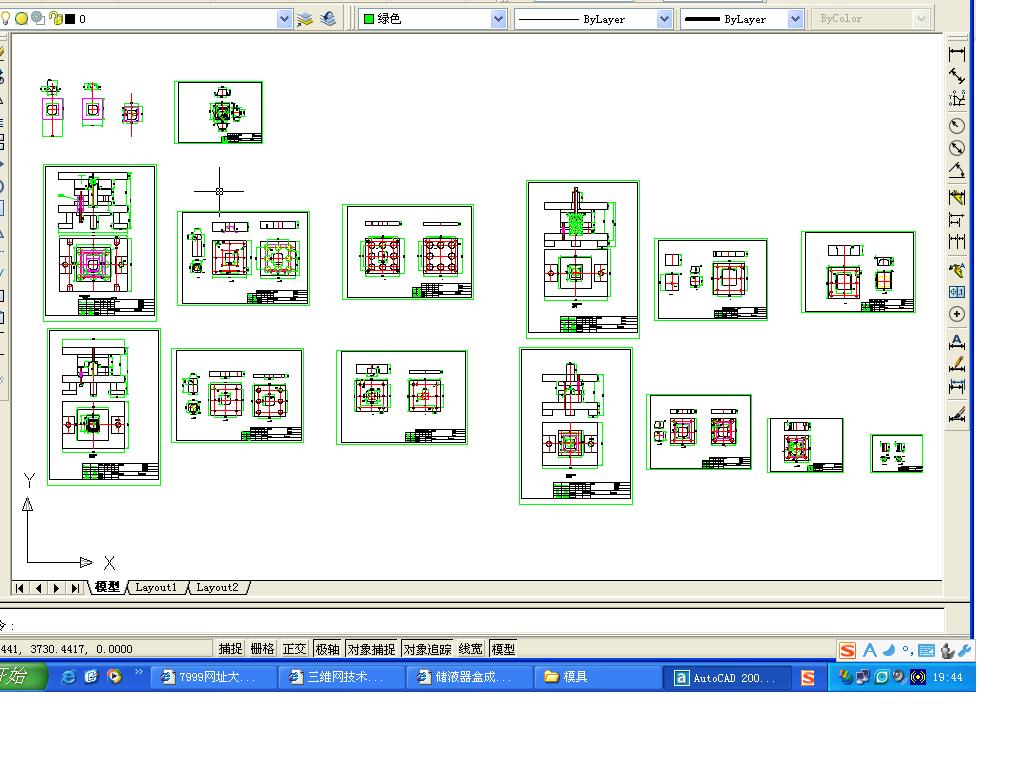Select the Angular Dimension tool

pyautogui.click(x=957, y=170)
